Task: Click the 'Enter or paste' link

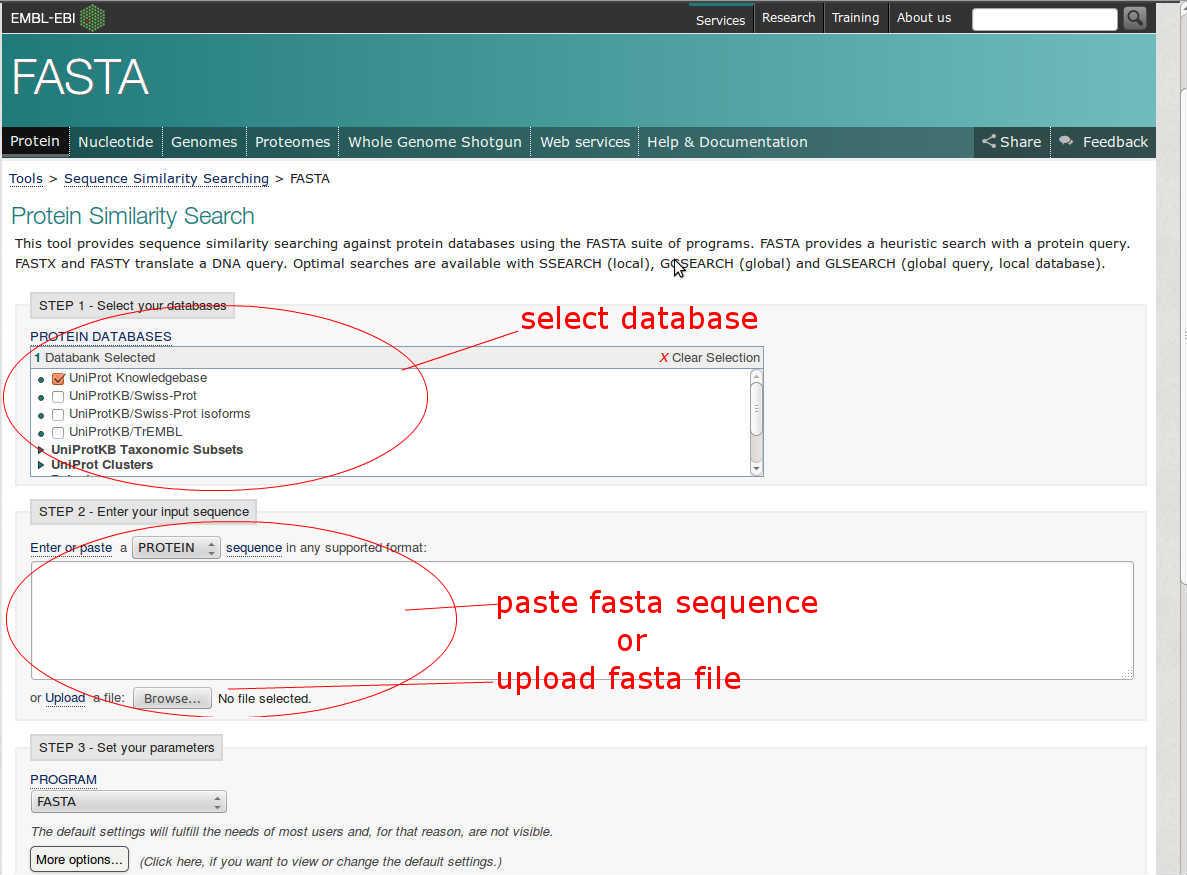Action: point(71,547)
